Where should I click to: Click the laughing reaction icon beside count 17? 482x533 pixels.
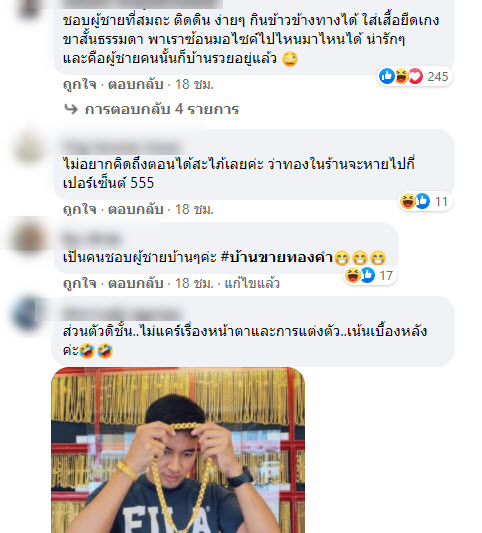pos(352,275)
